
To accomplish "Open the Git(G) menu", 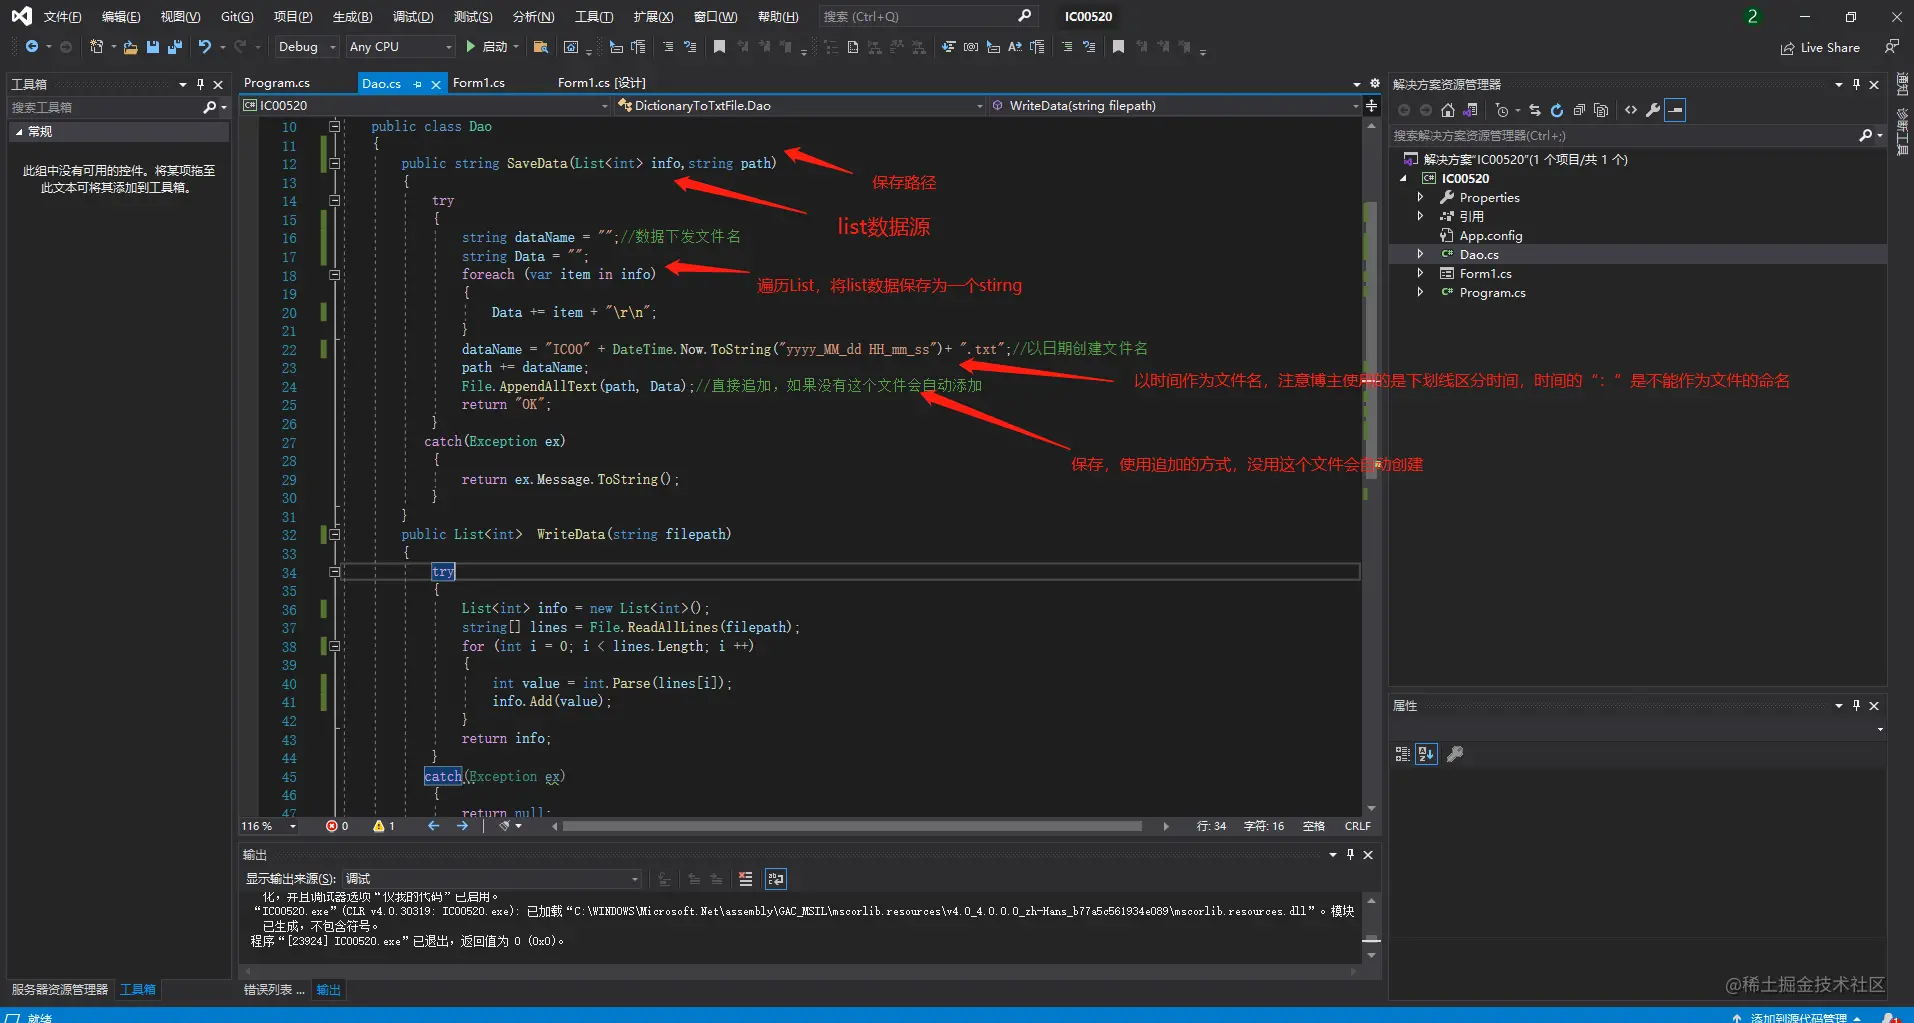I will 237,16.
